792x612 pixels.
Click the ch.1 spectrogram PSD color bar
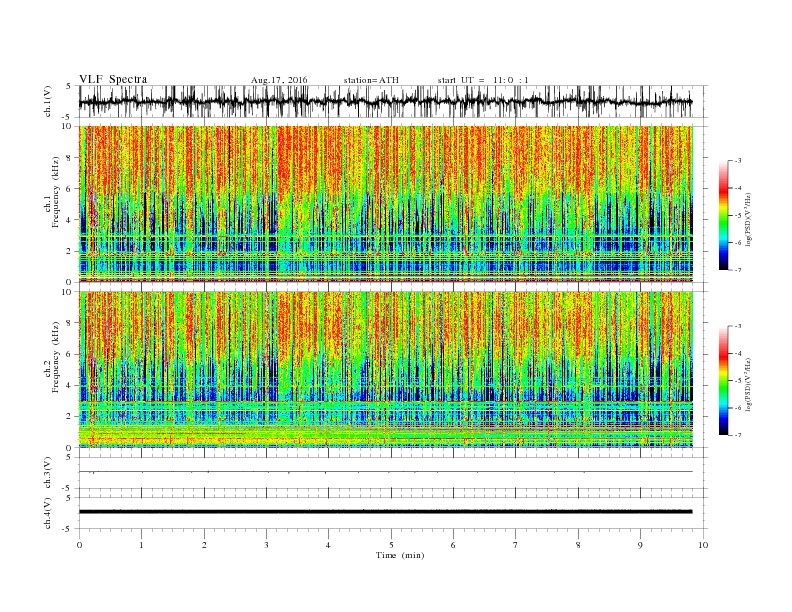click(723, 215)
